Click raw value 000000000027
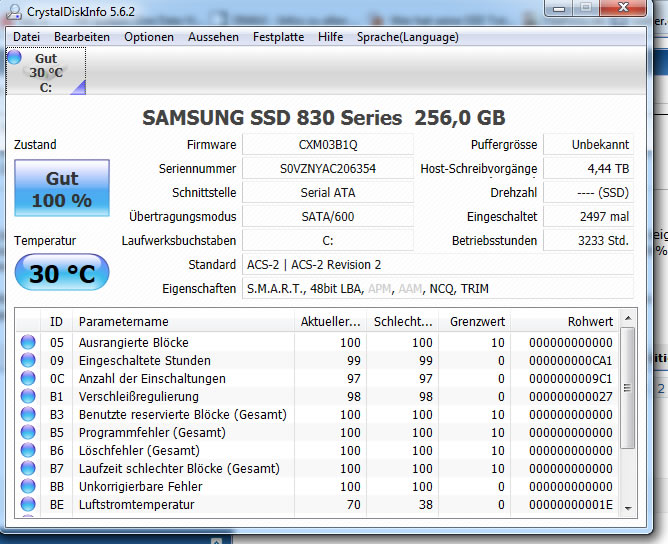 [x=571, y=397]
